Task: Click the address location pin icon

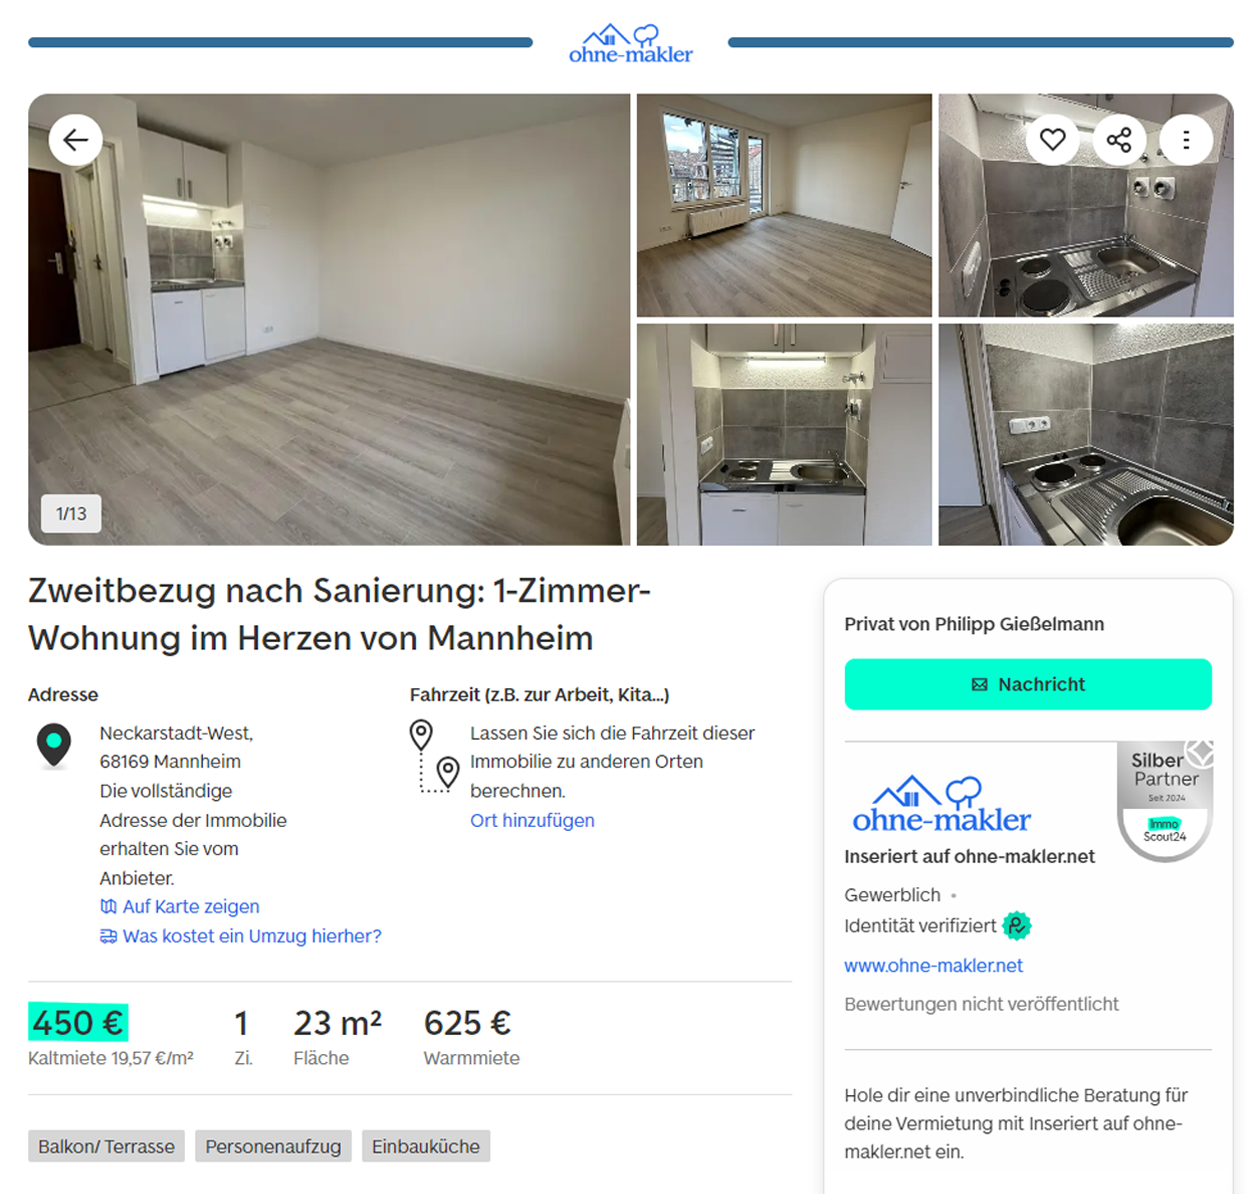Action: [54, 746]
